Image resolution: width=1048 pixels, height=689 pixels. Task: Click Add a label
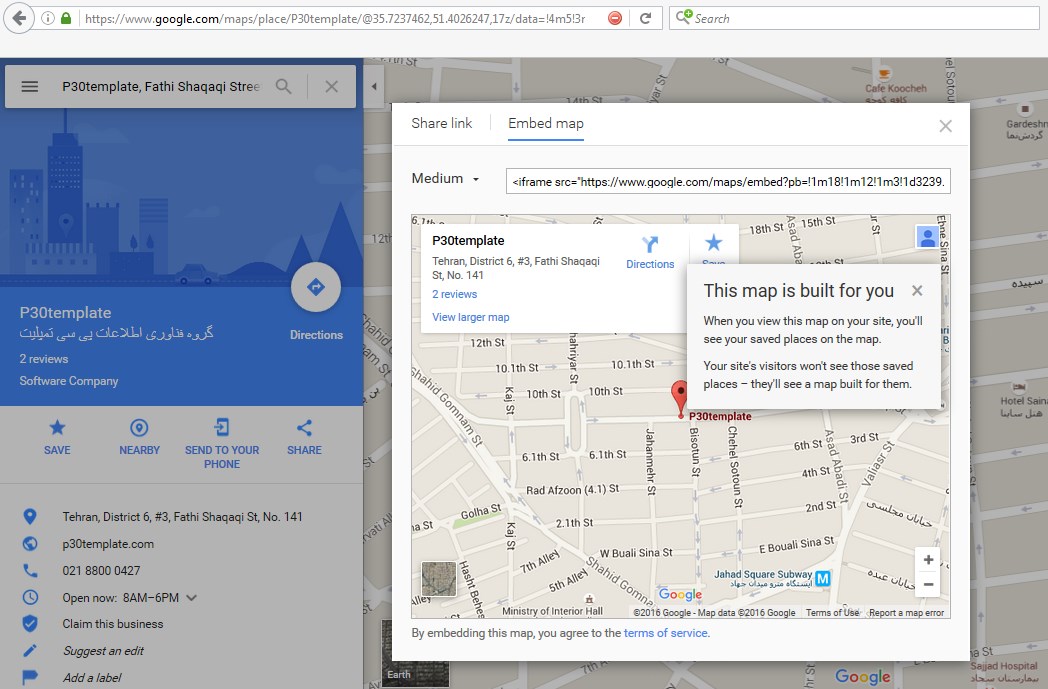[92, 677]
